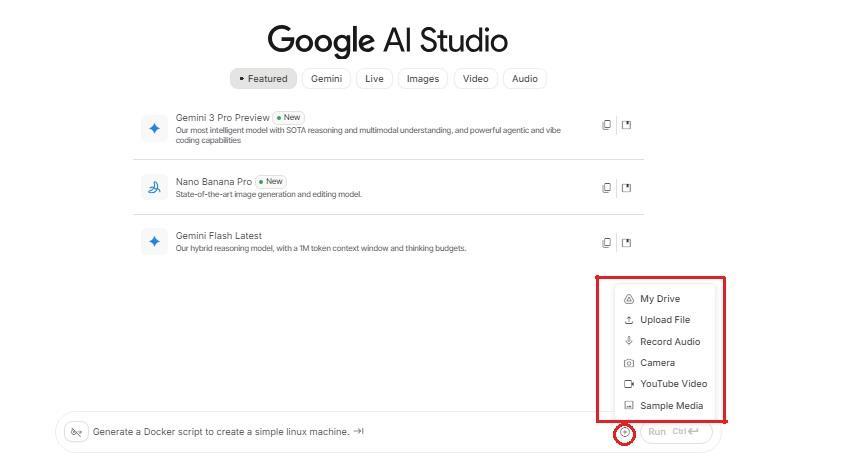This screenshot has height=457, width=846.
Task: Click the Nano Banana Pro banana icon
Action: pos(154,187)
